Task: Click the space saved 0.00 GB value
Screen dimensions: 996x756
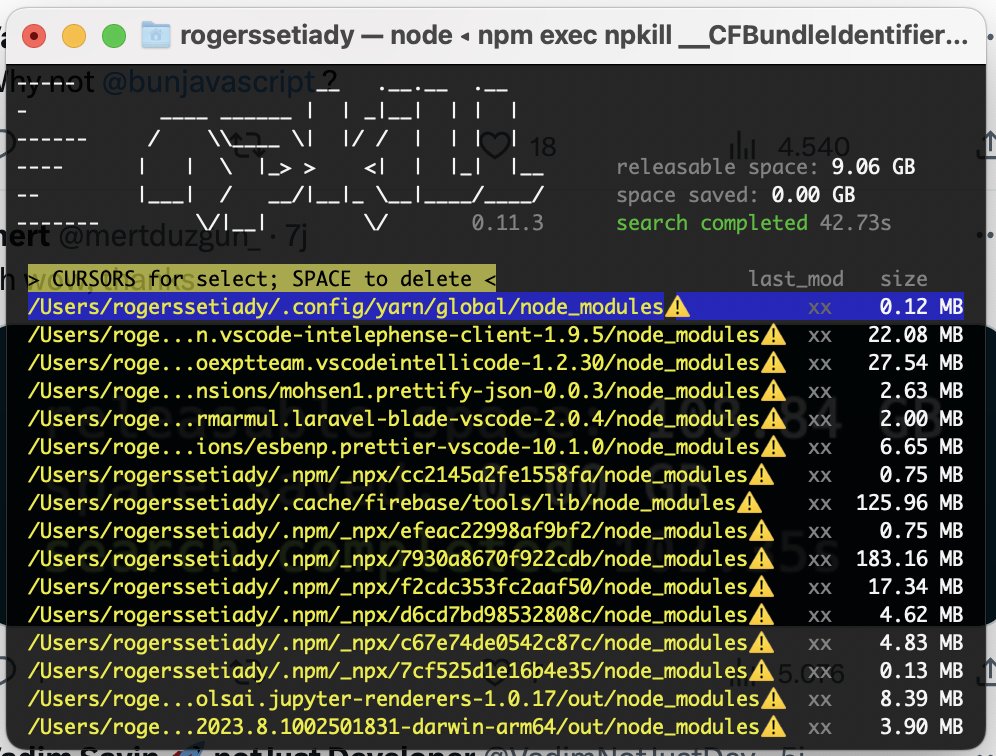Action: point(814,194)
